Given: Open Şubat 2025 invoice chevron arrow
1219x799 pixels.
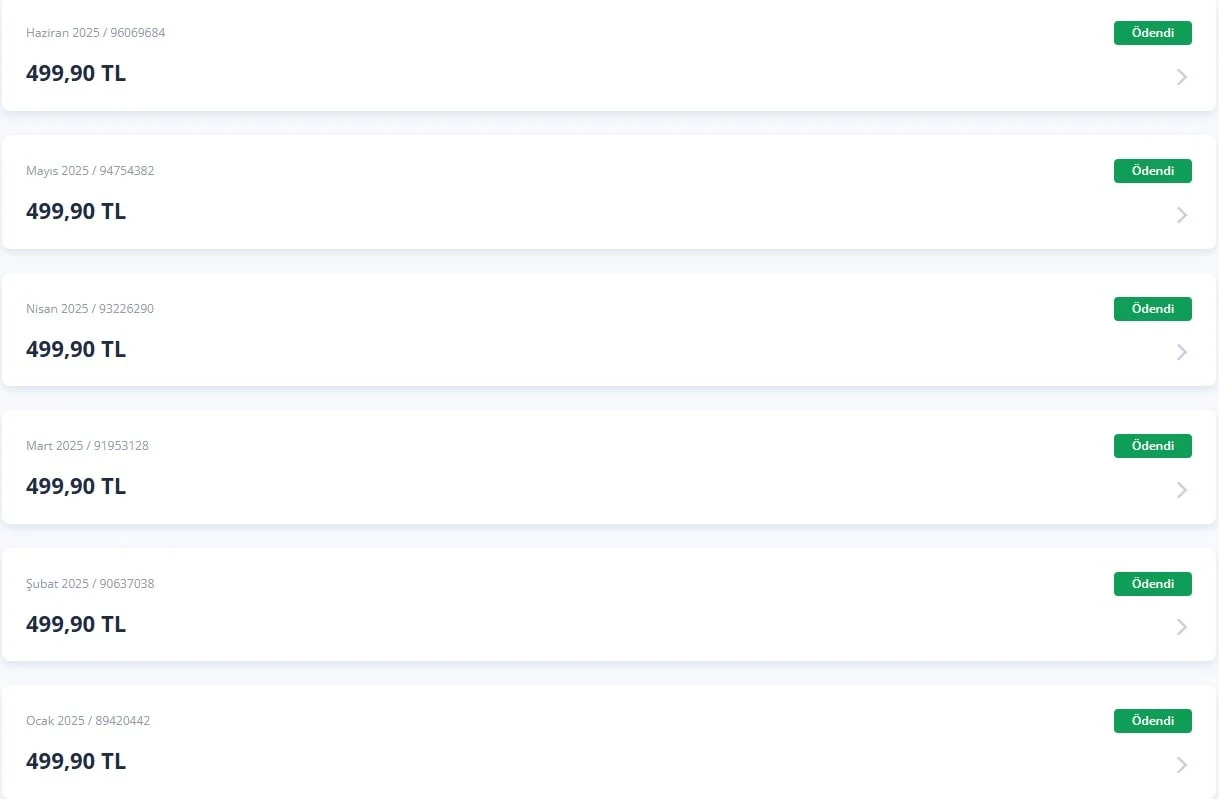Looking at the screenshot, I should [x=1182, y=627].
